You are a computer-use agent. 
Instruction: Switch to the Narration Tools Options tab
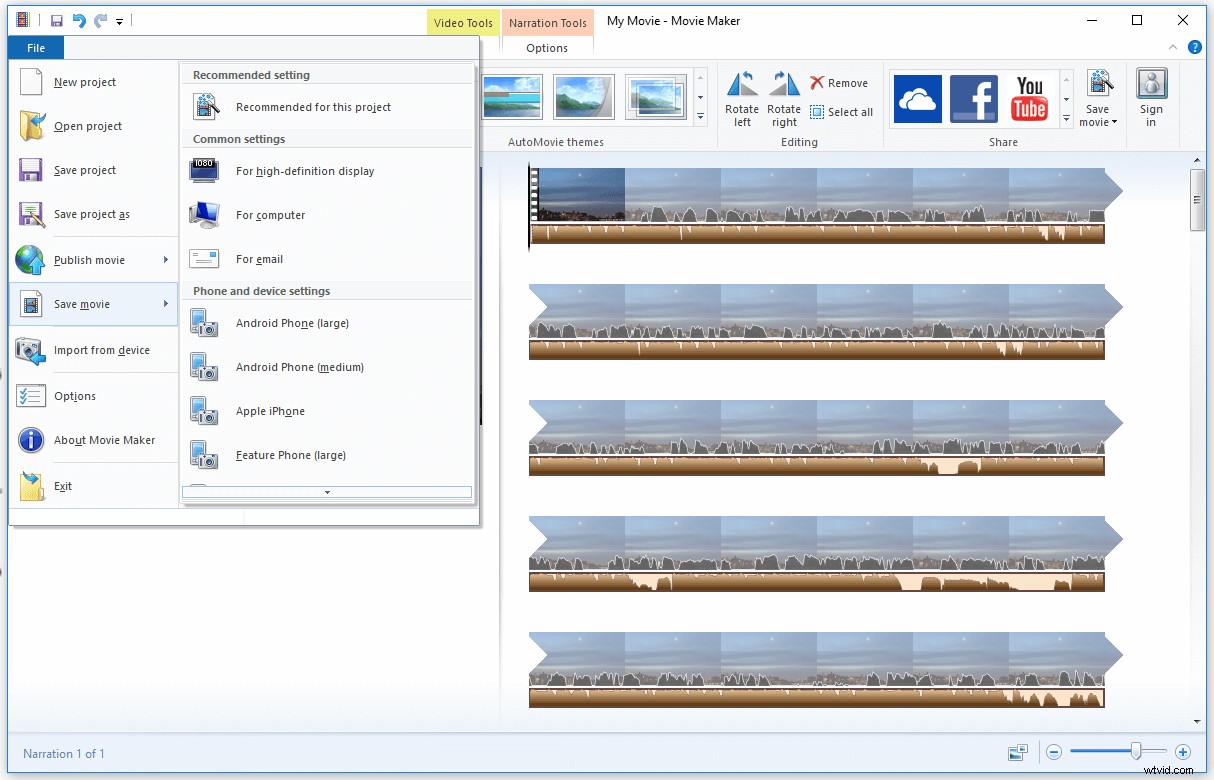pyautogui.click(x=547, y=47)
